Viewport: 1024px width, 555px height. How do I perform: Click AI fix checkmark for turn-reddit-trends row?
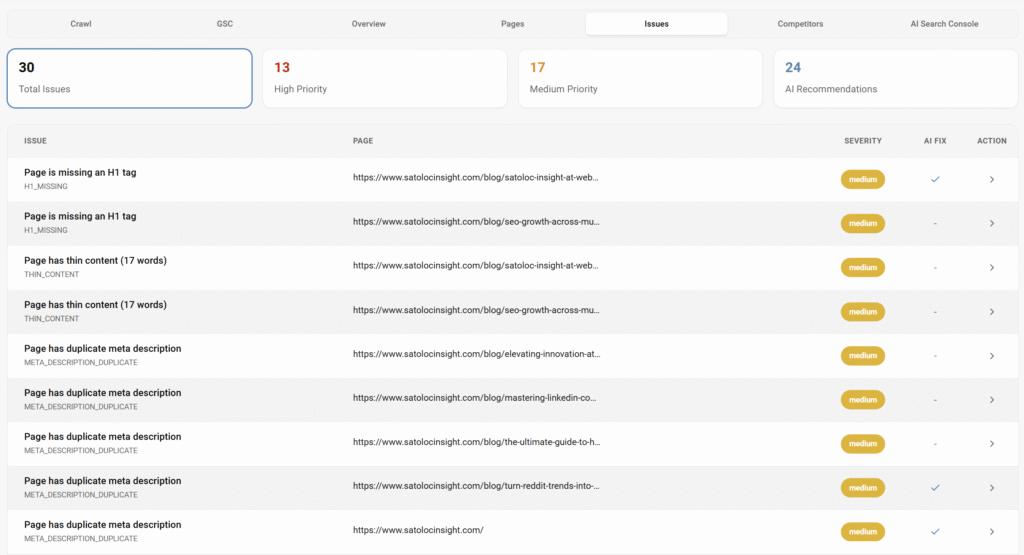coord(935,488)
